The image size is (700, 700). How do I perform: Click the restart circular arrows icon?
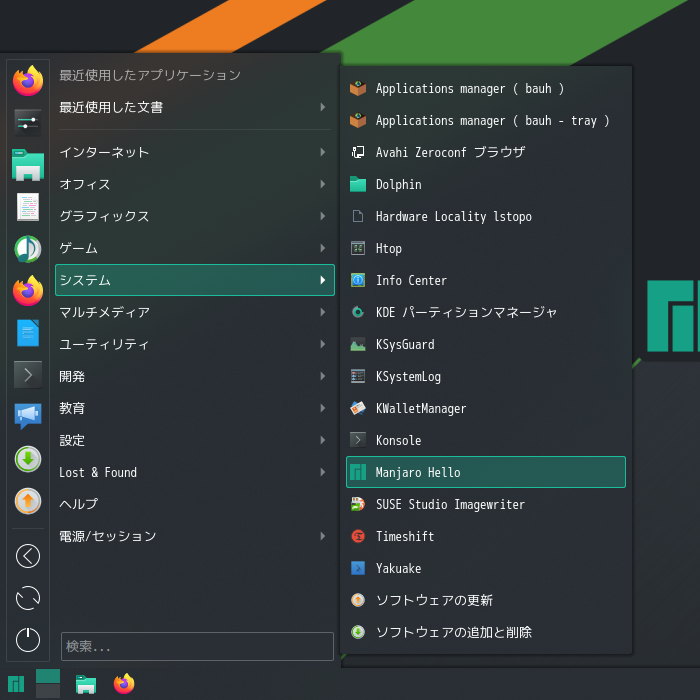[x=28, y=598]
